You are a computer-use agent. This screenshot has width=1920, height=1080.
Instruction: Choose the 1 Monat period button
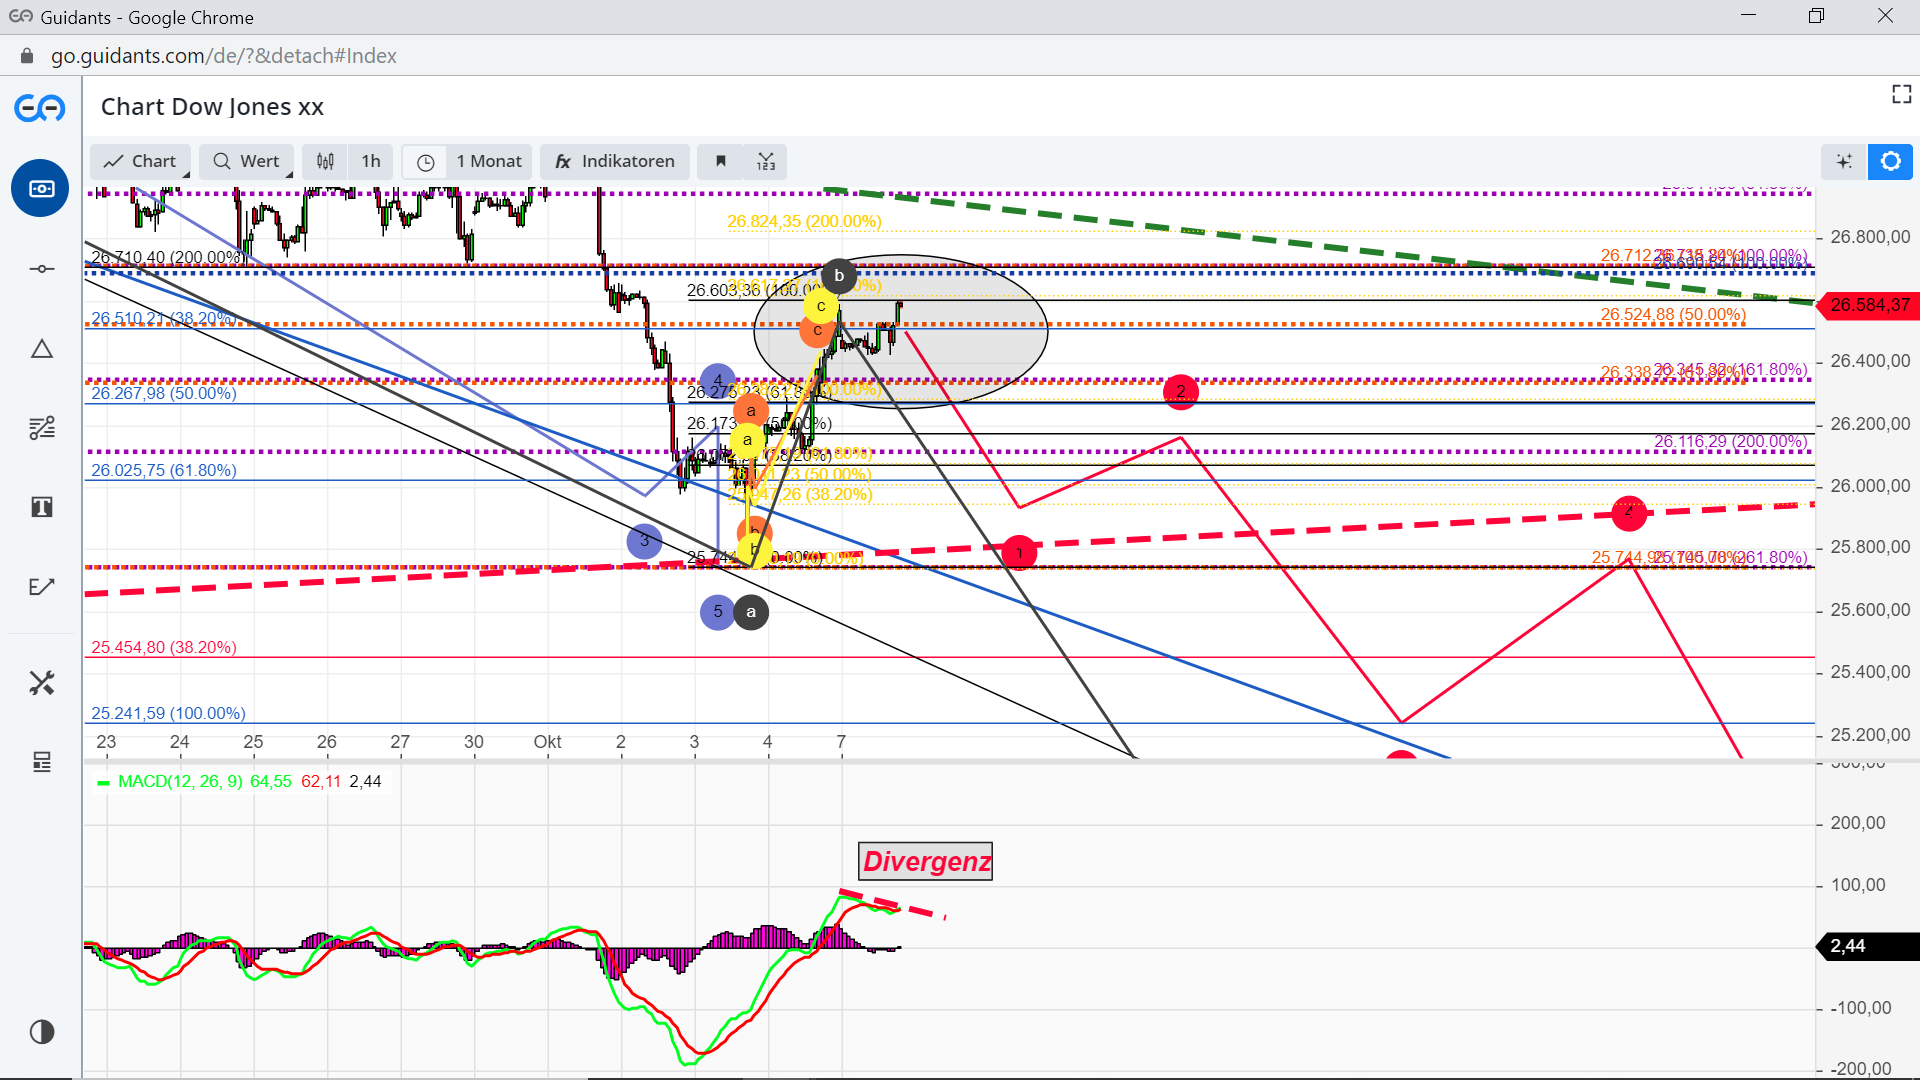(x=489, y=161)
